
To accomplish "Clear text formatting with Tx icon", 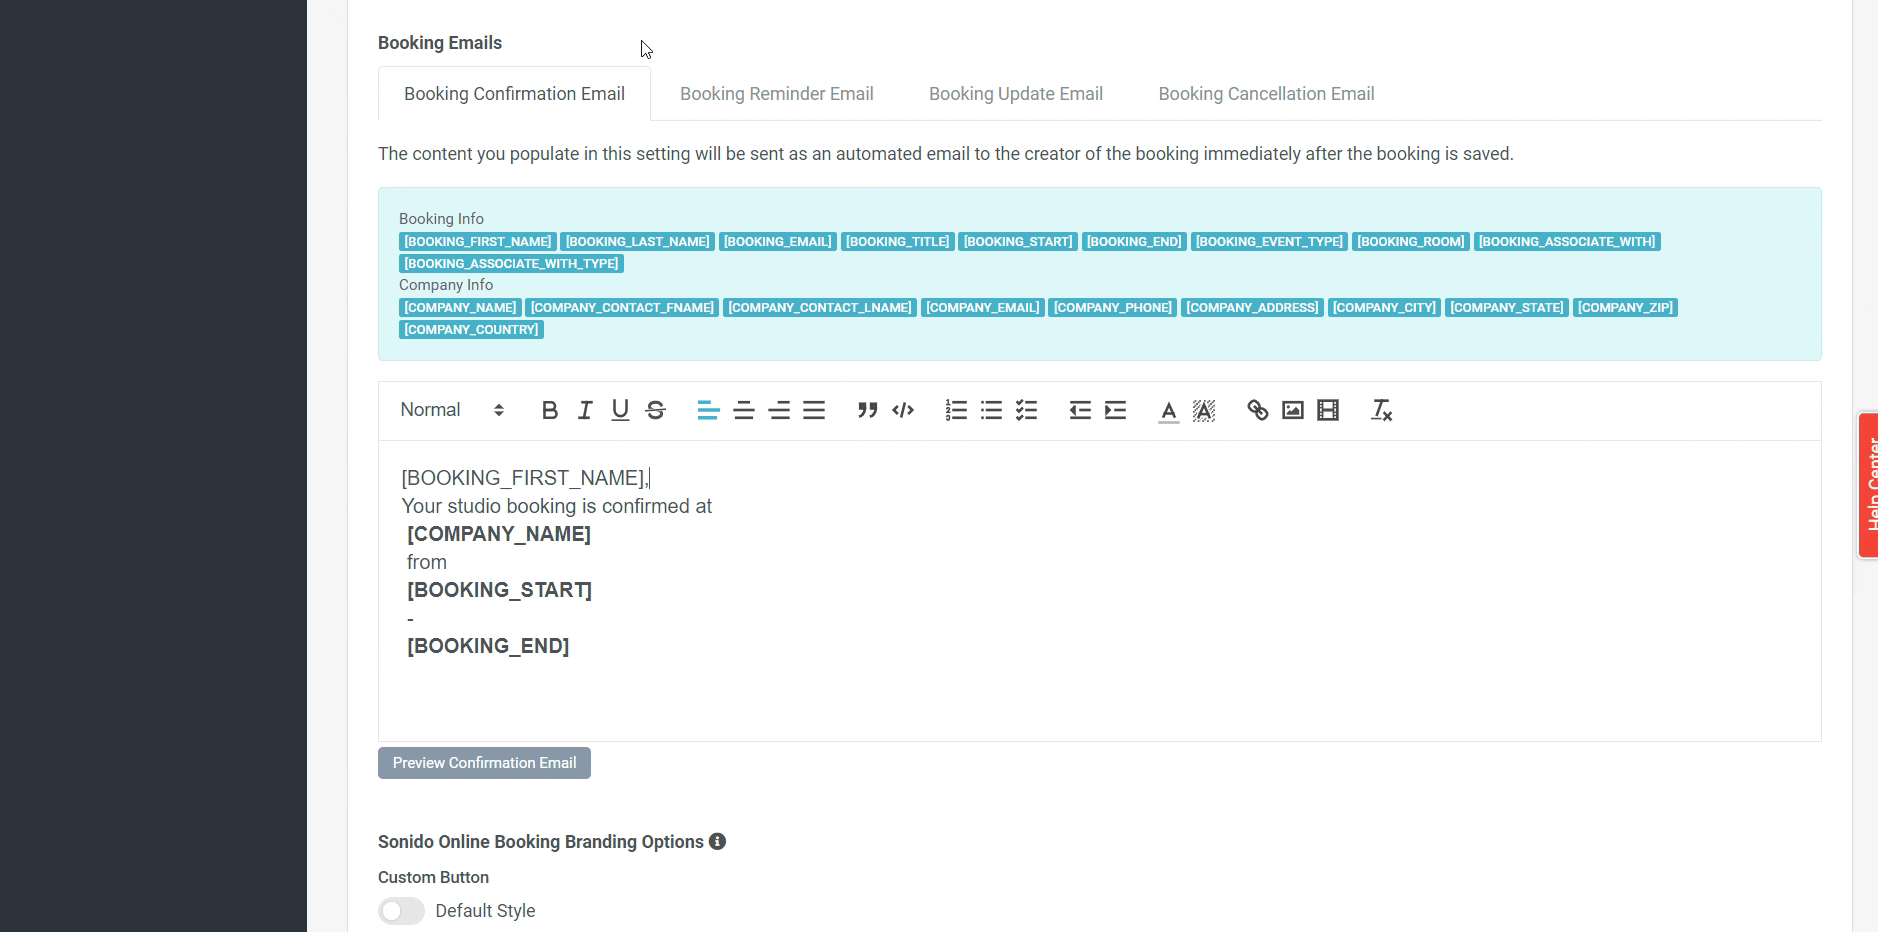I will click(x=1381, y=410).
